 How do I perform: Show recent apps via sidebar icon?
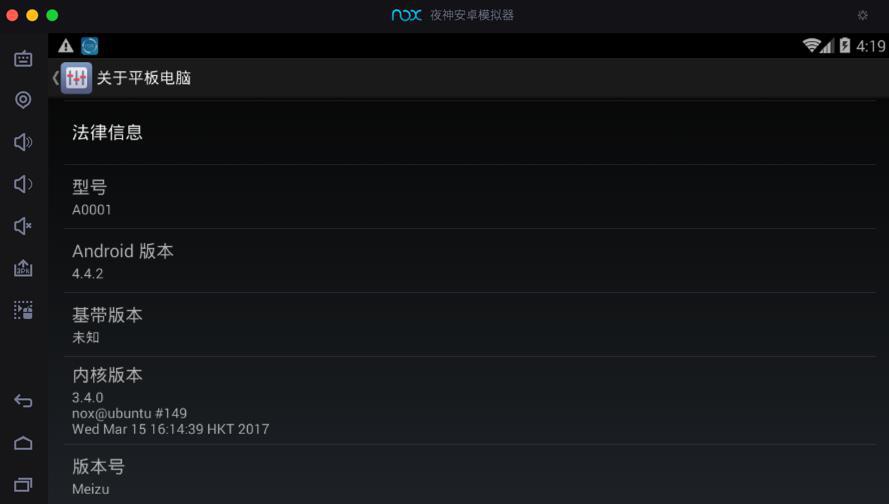23,485
